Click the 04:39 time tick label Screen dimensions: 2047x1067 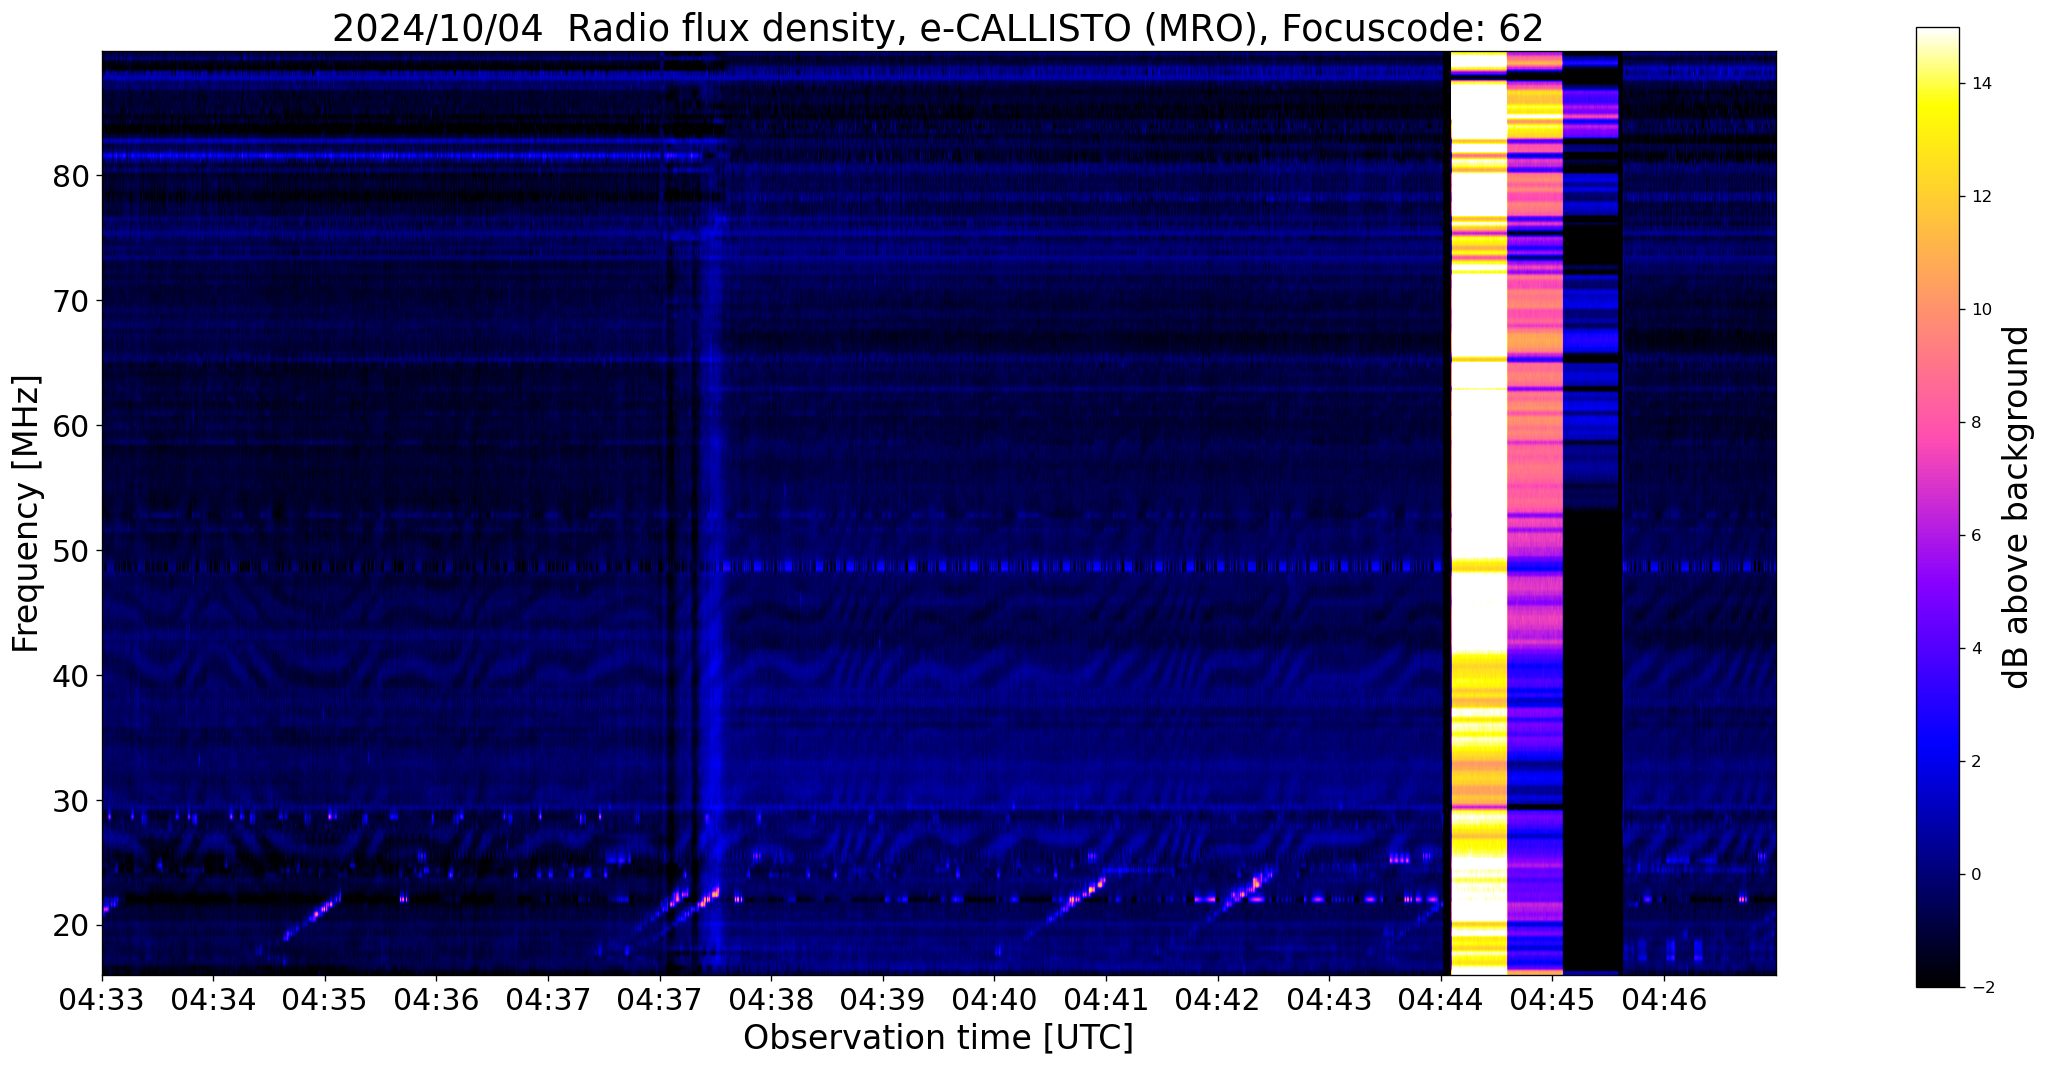click(883, 998)
